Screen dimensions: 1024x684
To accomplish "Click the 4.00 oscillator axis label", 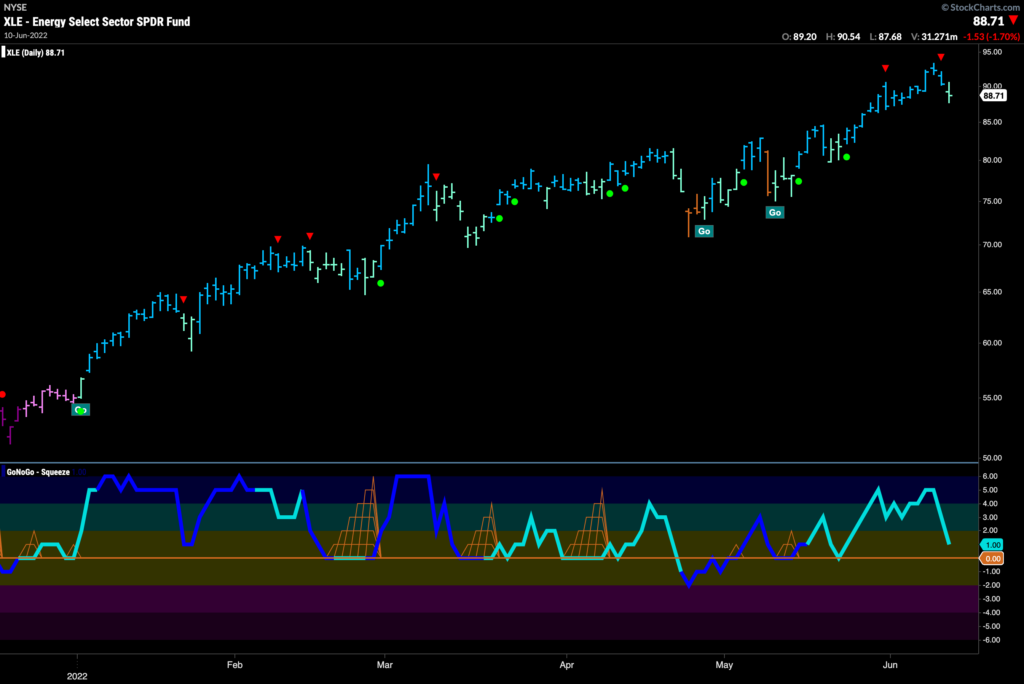I will click(x=990, y=504).
